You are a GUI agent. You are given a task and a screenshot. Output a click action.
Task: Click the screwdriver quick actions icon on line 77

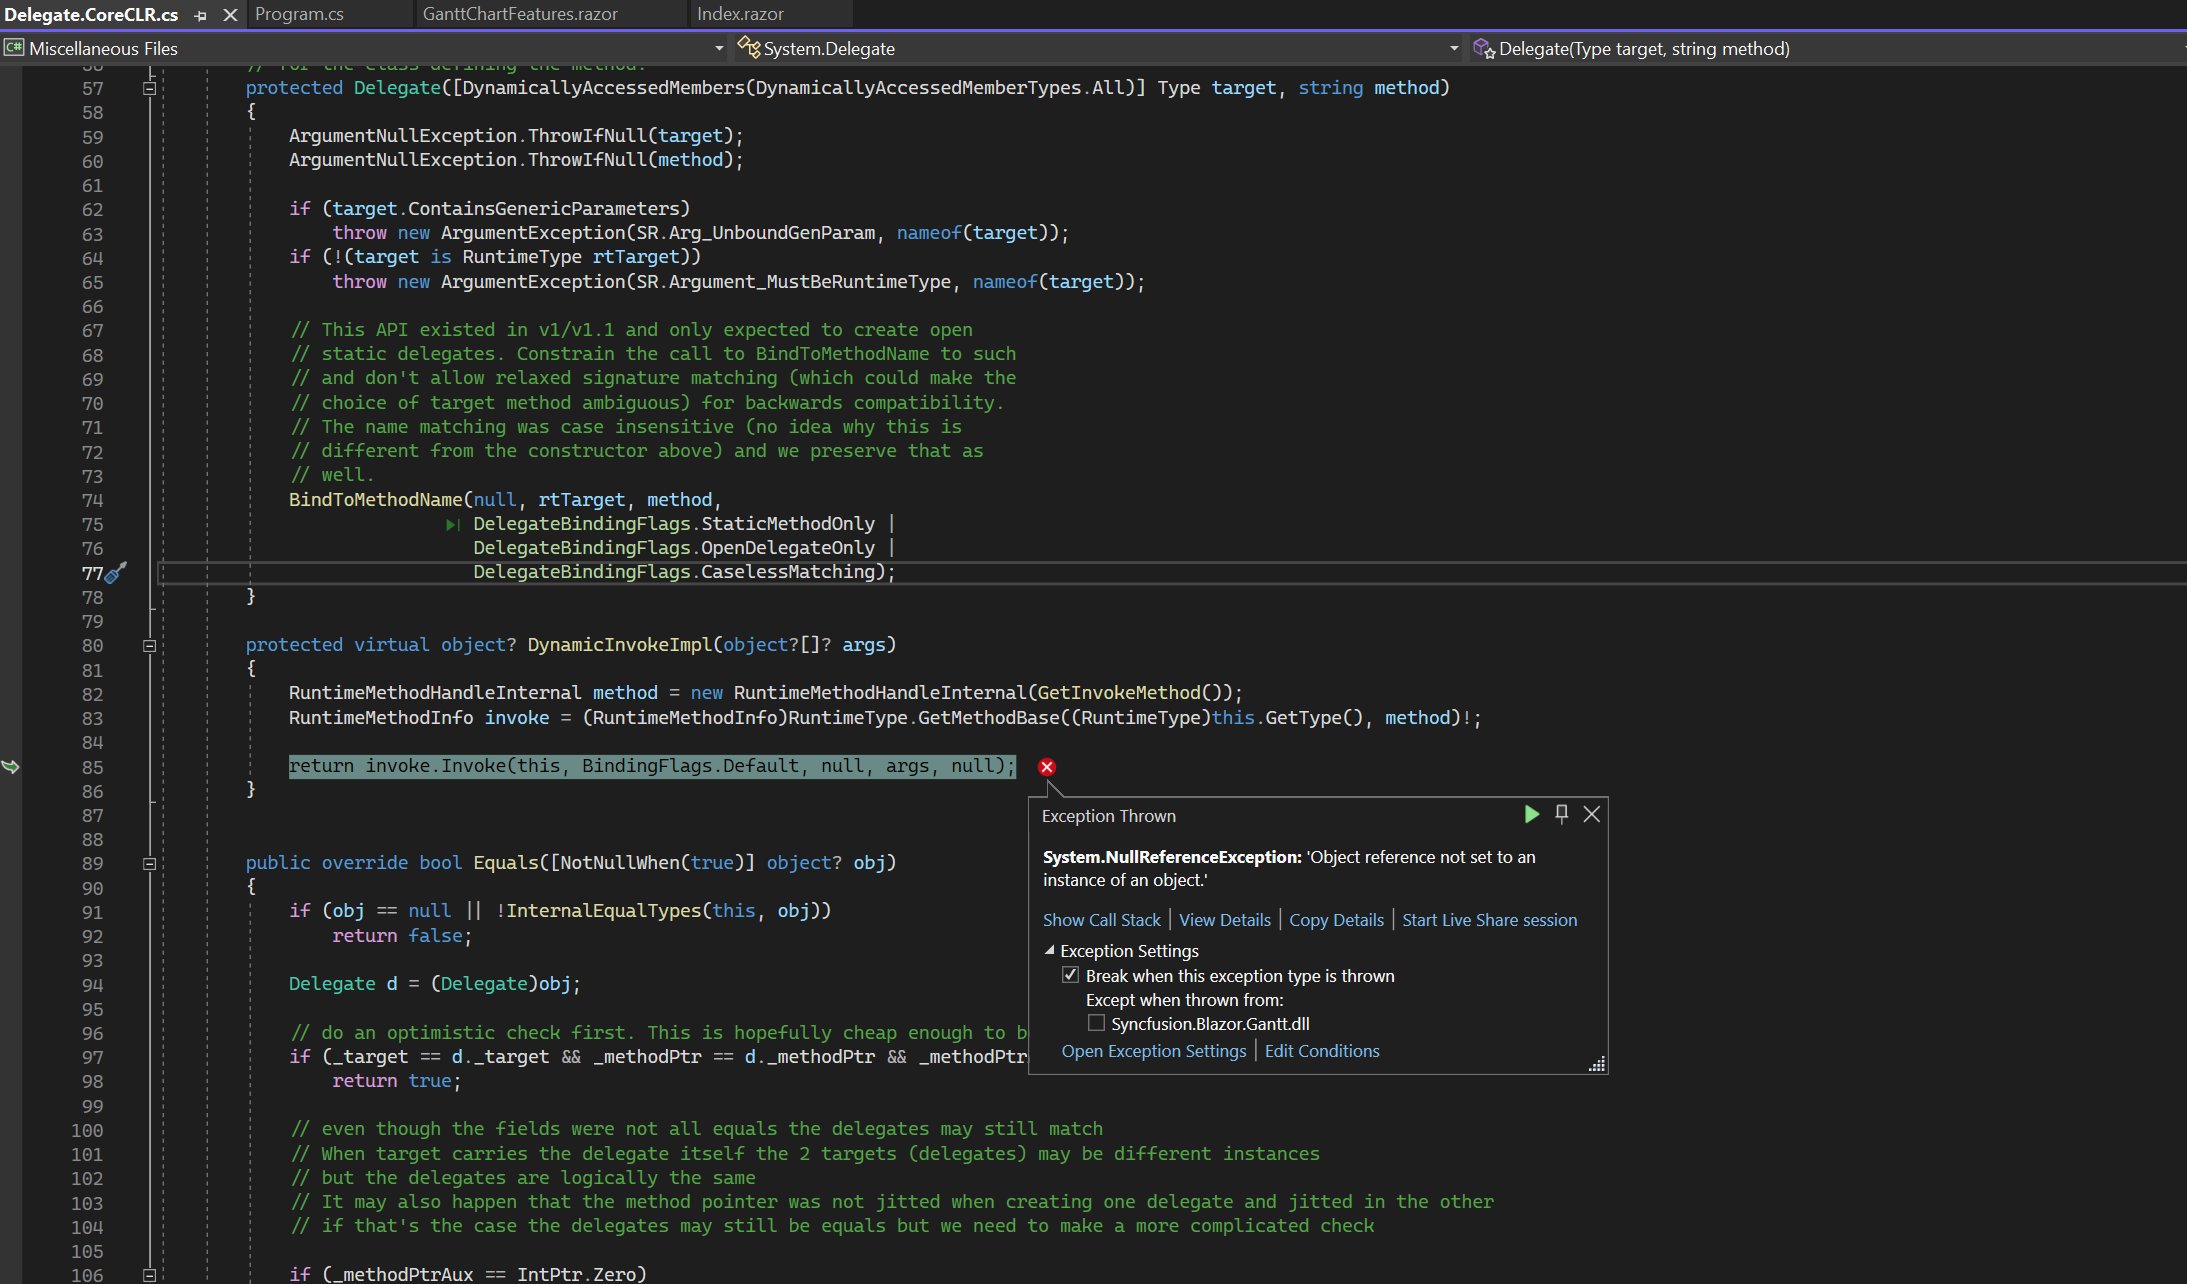coord(117,573)
